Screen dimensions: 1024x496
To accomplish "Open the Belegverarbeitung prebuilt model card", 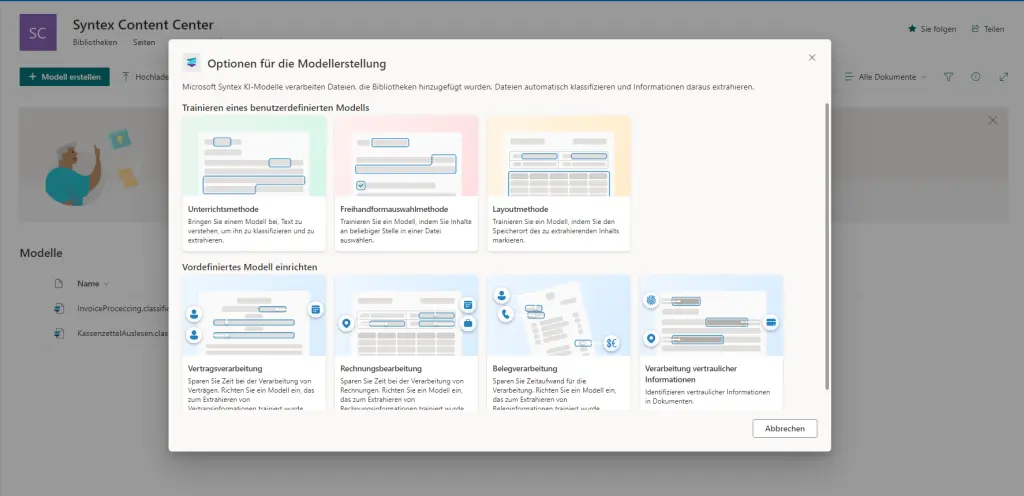I will 558,343.
